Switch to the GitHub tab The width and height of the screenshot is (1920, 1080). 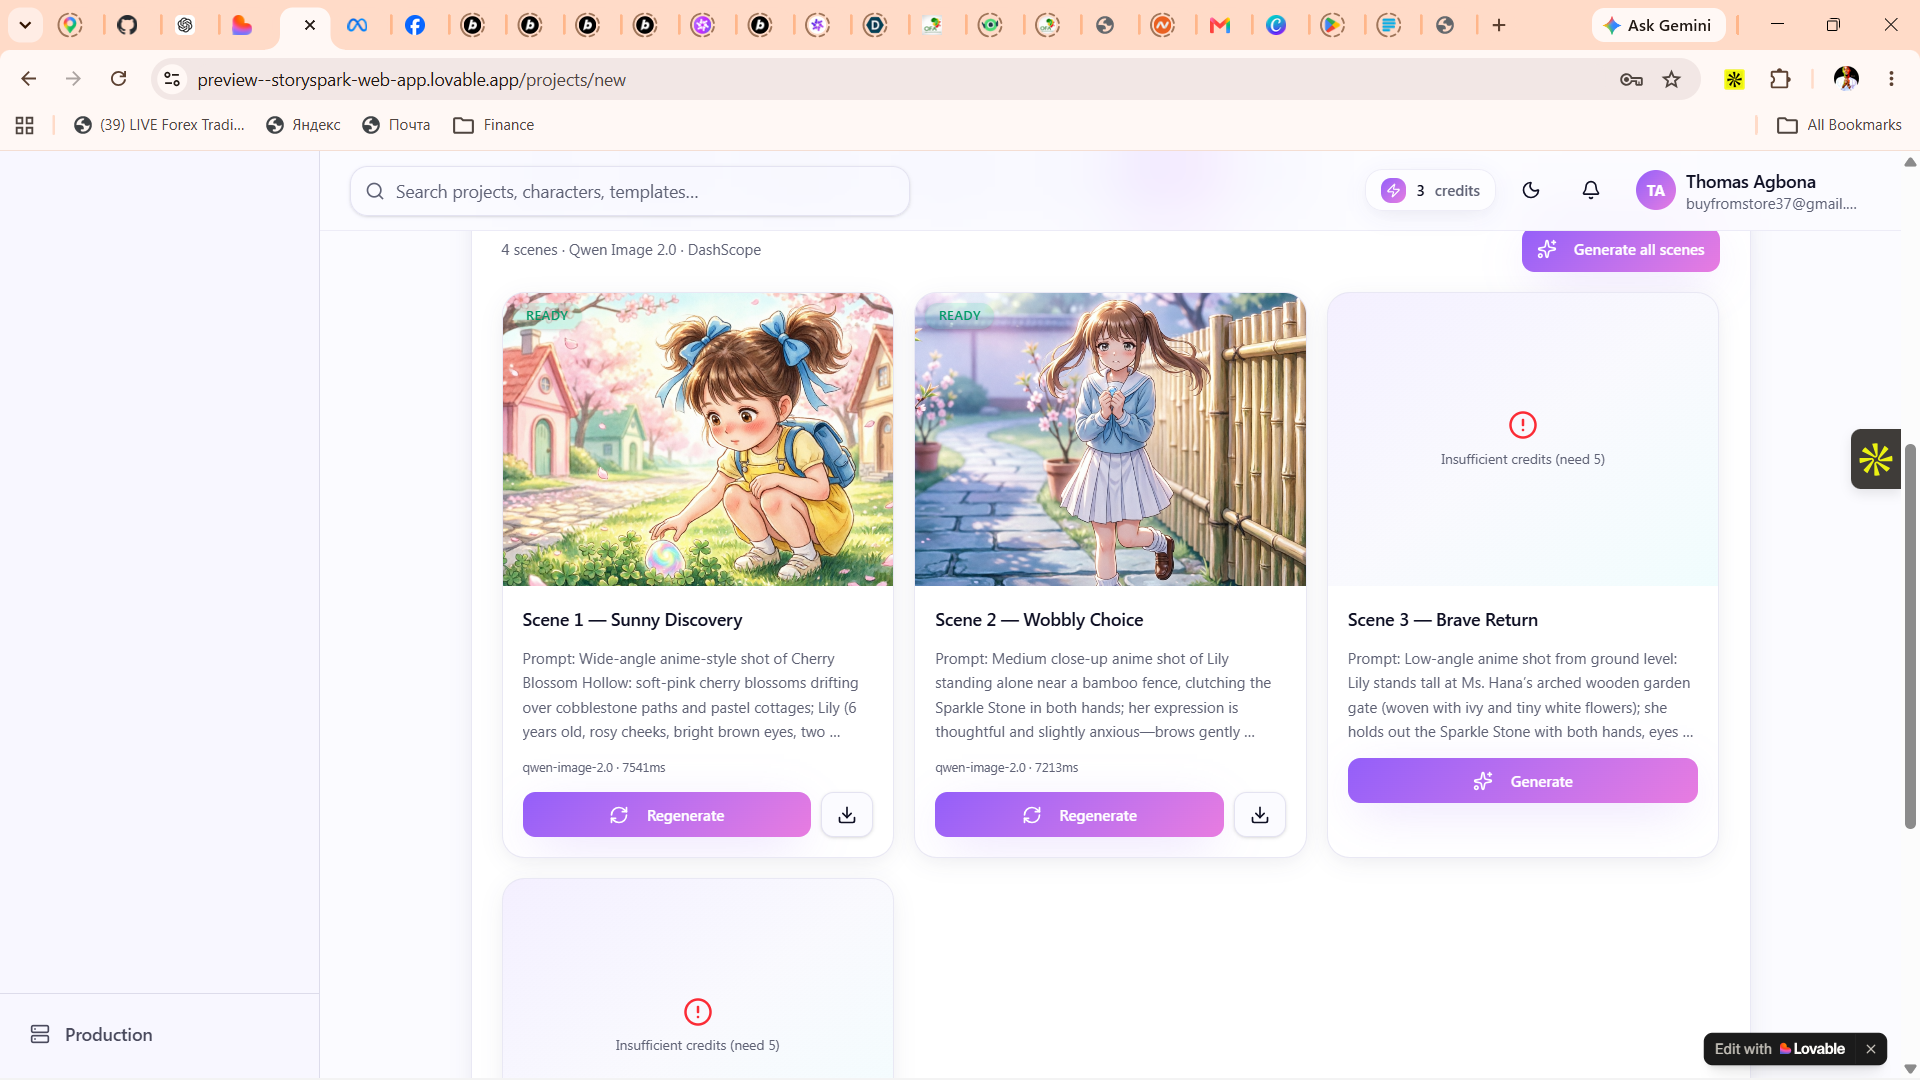[127, 25]
